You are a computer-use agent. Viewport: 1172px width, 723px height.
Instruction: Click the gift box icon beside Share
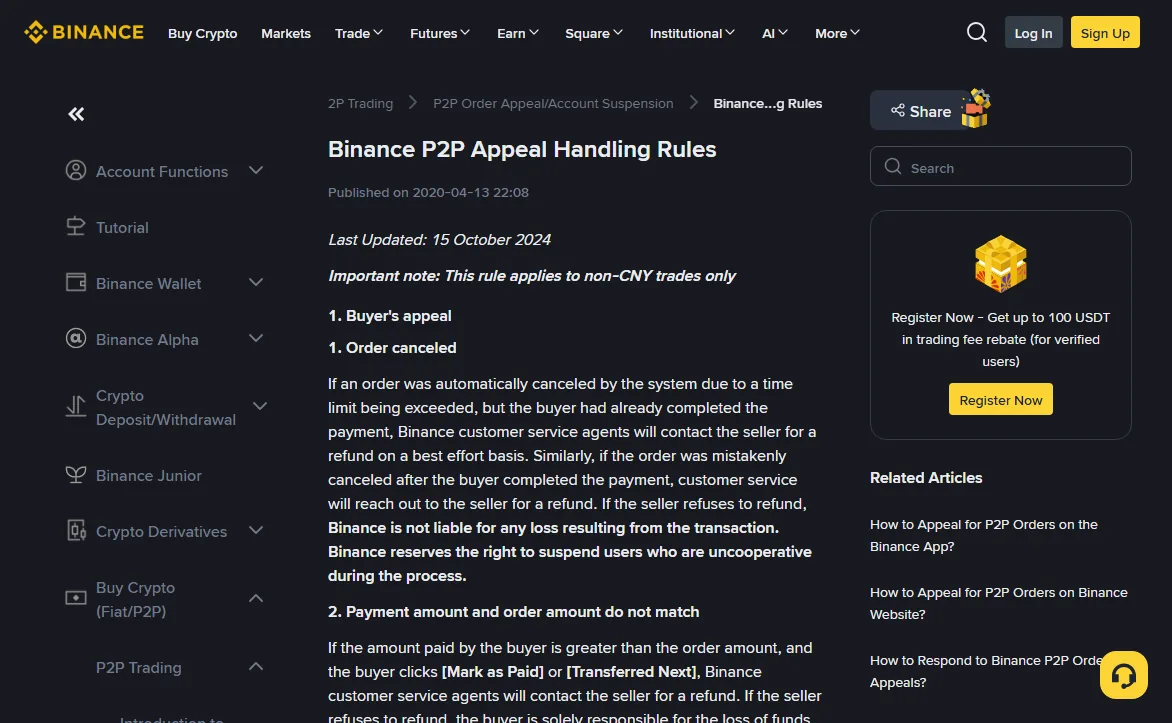tap(975, 109)
